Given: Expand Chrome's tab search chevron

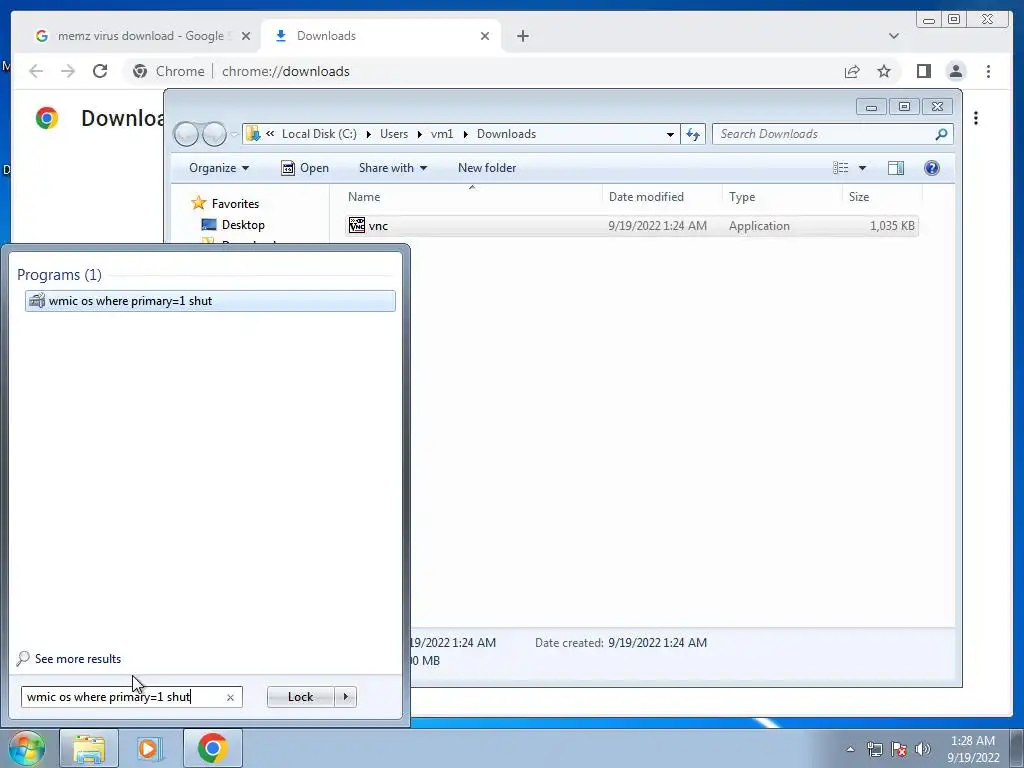Looking at the screenshot, I should click(x=893, y=36).
